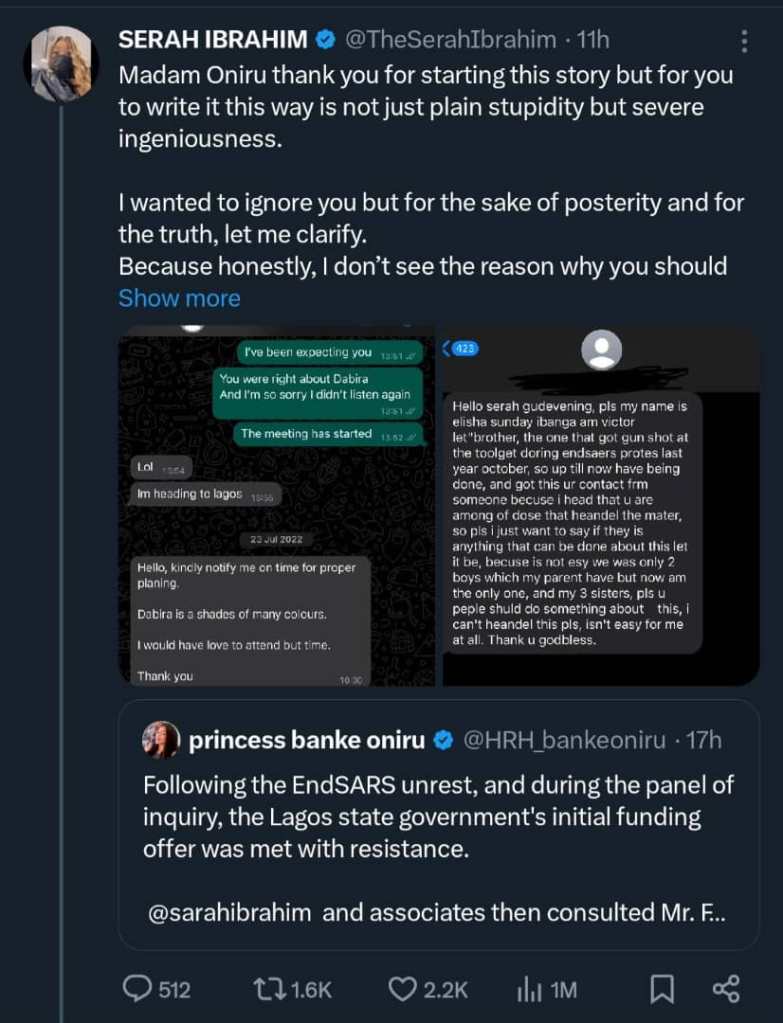Repost this tweet using the retweet icon
Image resolution: width=783 pixels, height=1023 pixels.
(267, 989)
